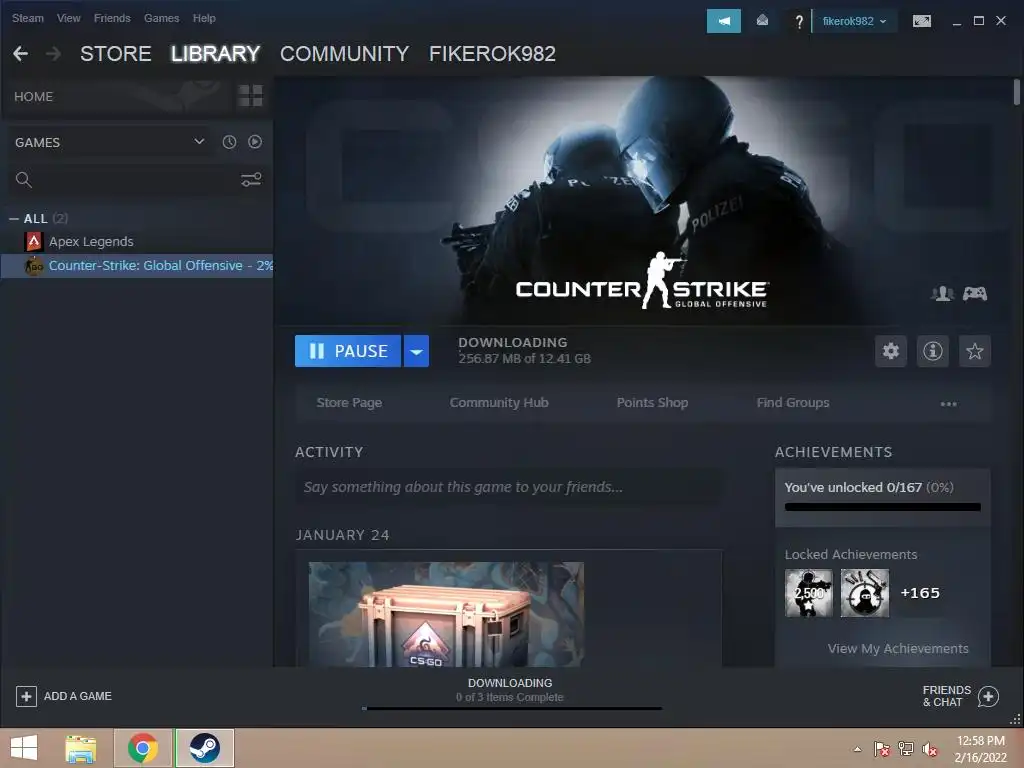Show game information icon
This screenshot has width=1024, height=768.
coord(933,351)
